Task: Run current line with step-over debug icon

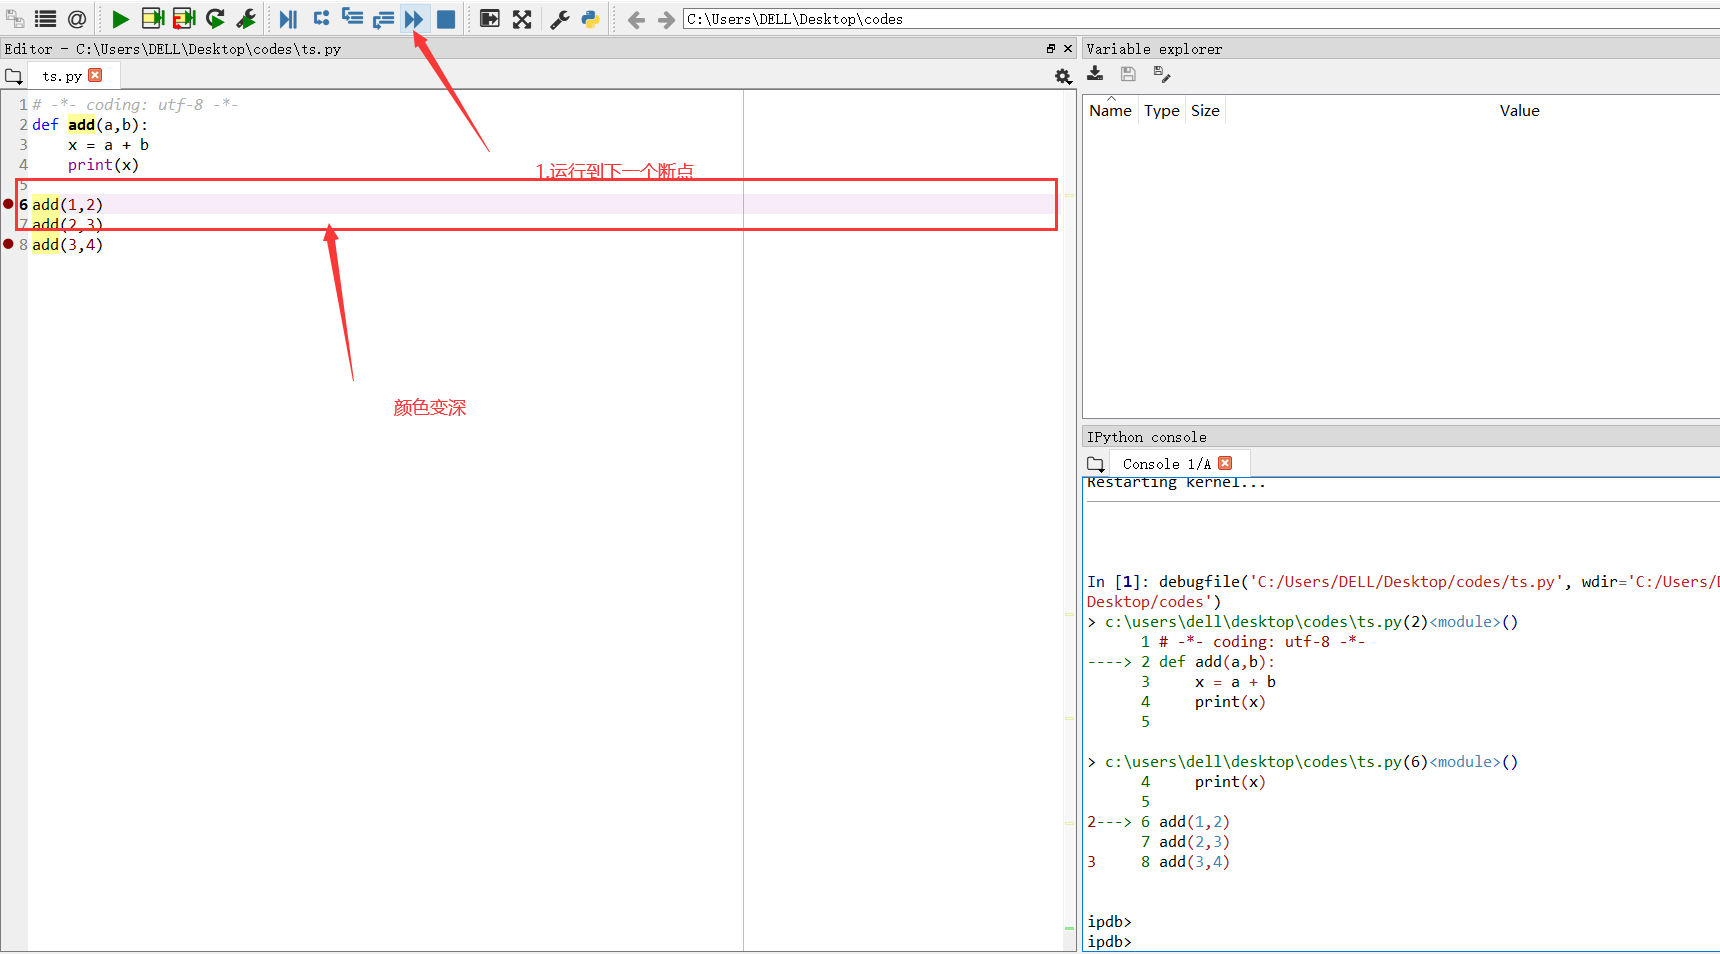Action: (x=320, y=19)
